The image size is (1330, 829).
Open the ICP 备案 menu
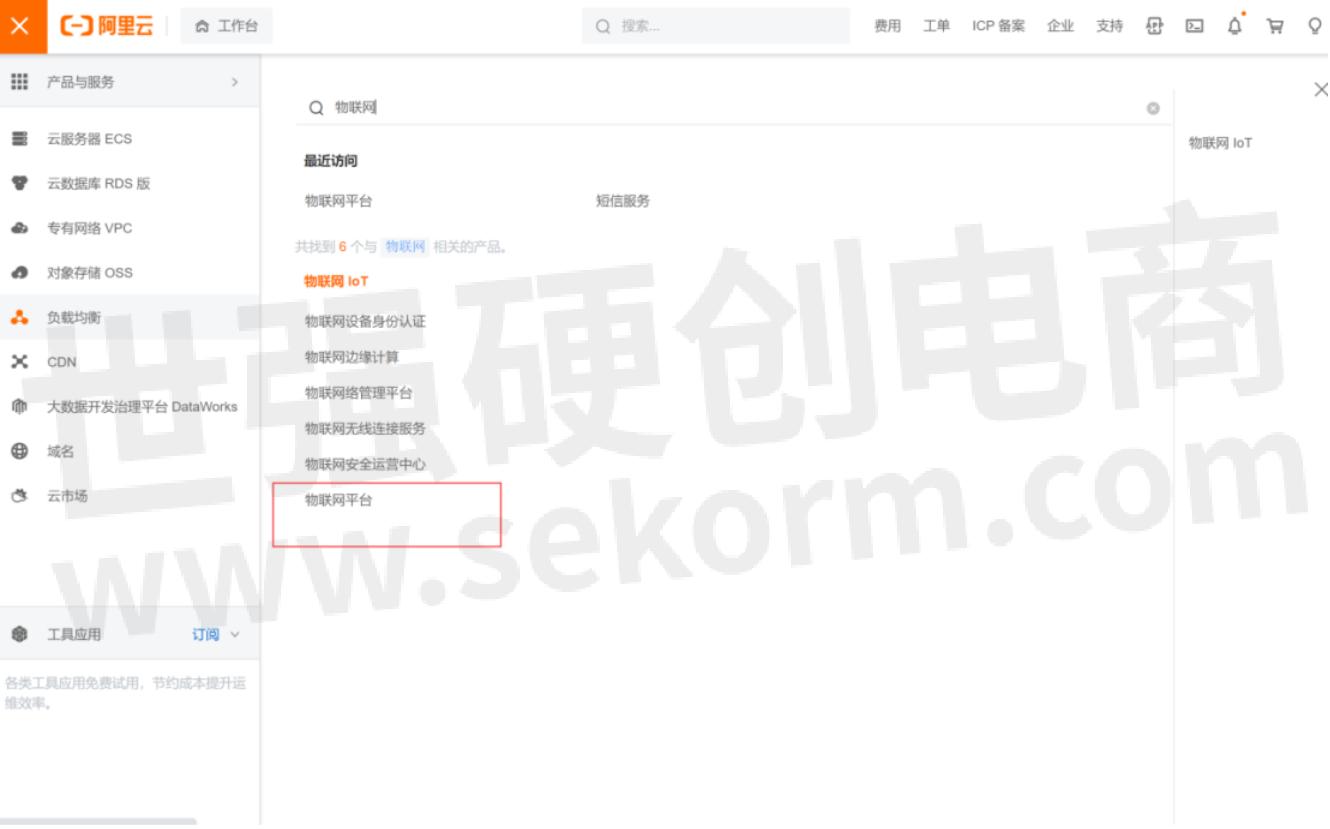1000,25
